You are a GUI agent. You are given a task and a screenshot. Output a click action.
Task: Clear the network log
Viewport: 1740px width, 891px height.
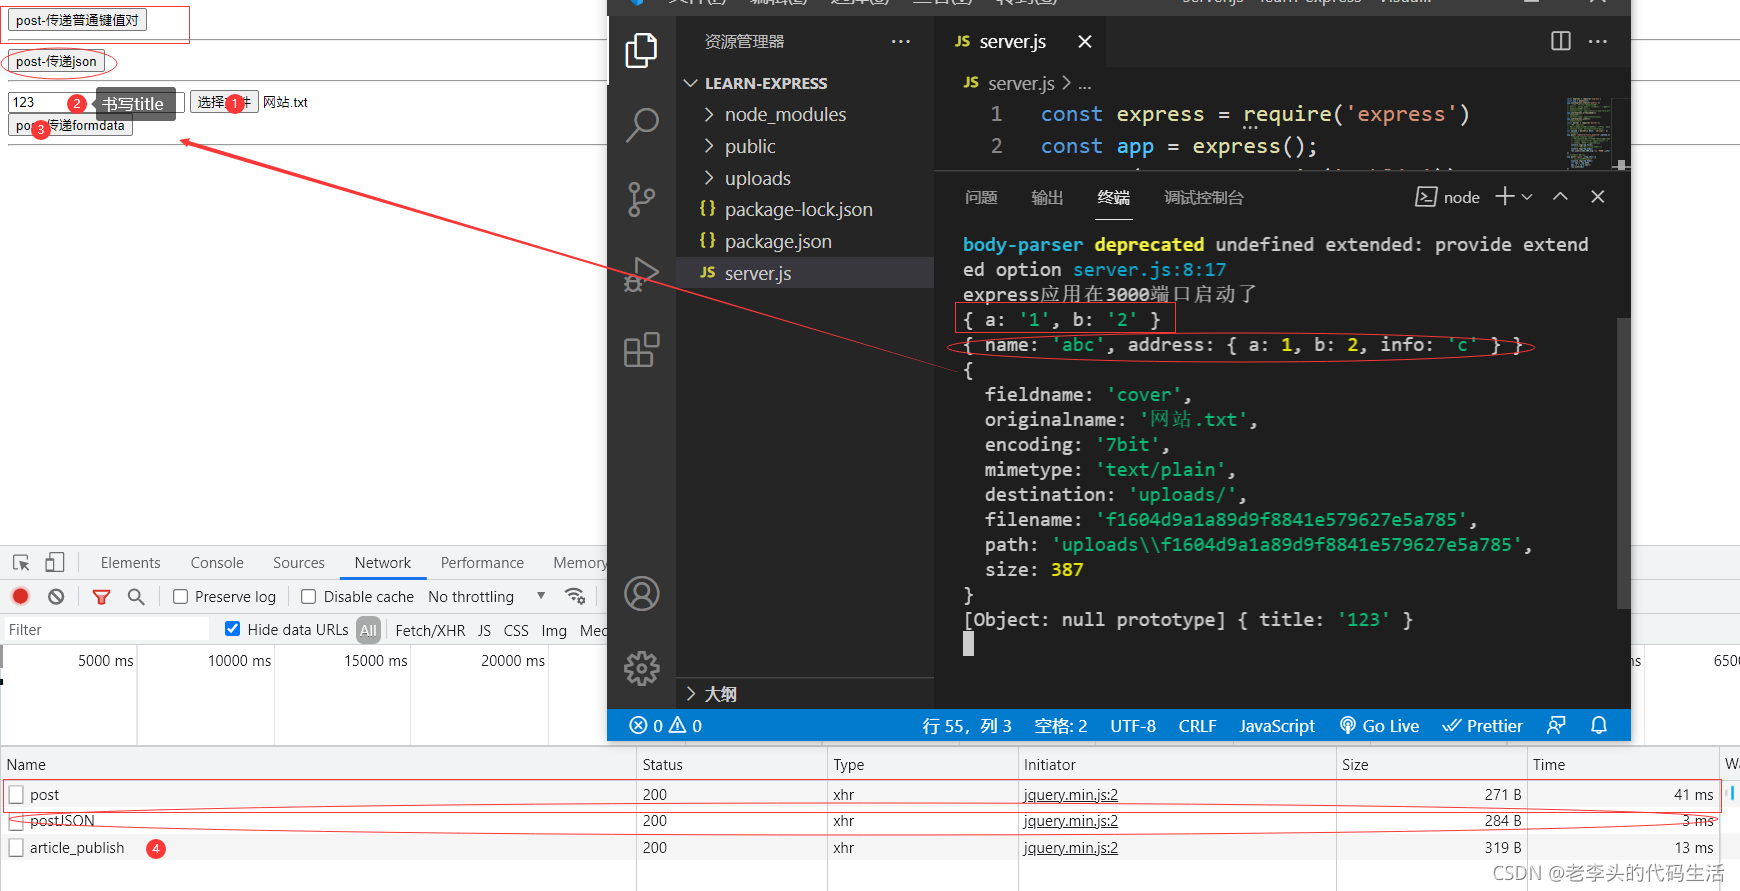coord(56,596)
